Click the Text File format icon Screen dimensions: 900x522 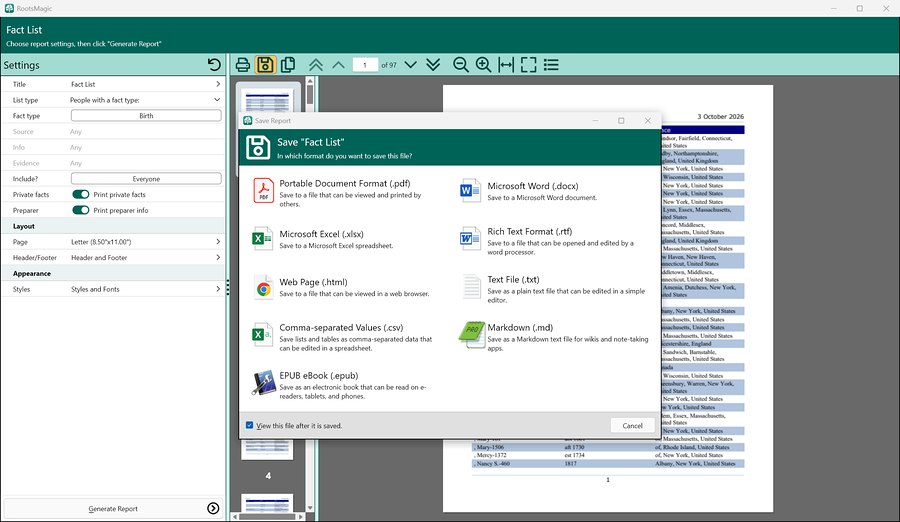tap(472, 287)
